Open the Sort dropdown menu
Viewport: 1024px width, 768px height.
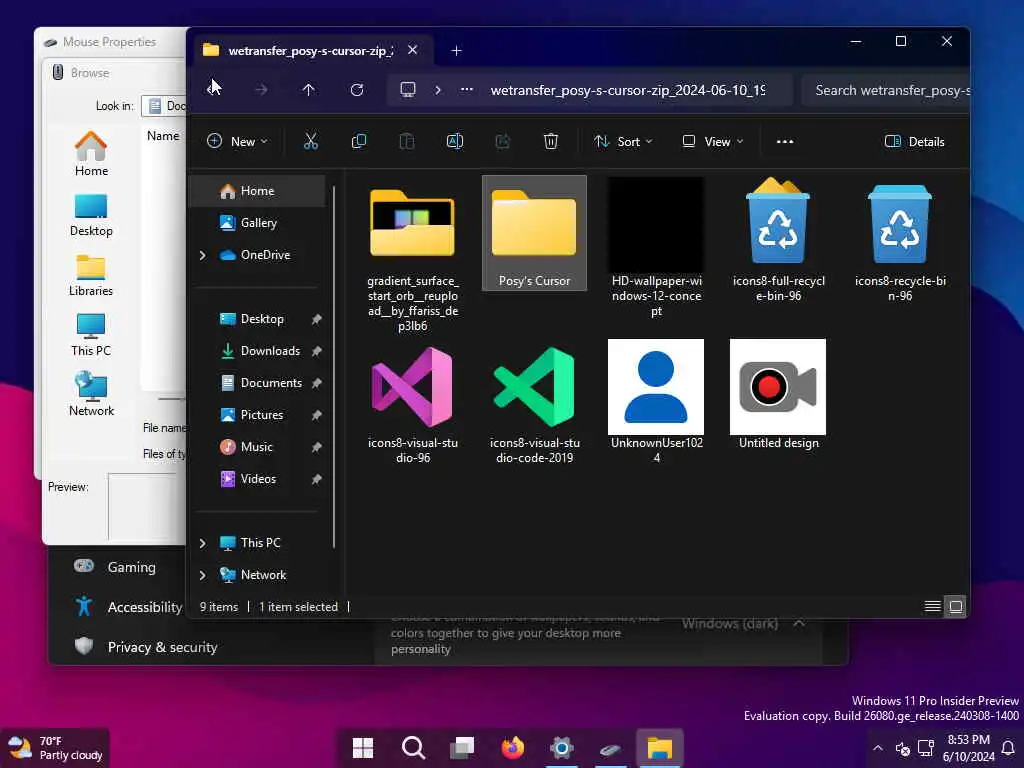click(623, 141)
